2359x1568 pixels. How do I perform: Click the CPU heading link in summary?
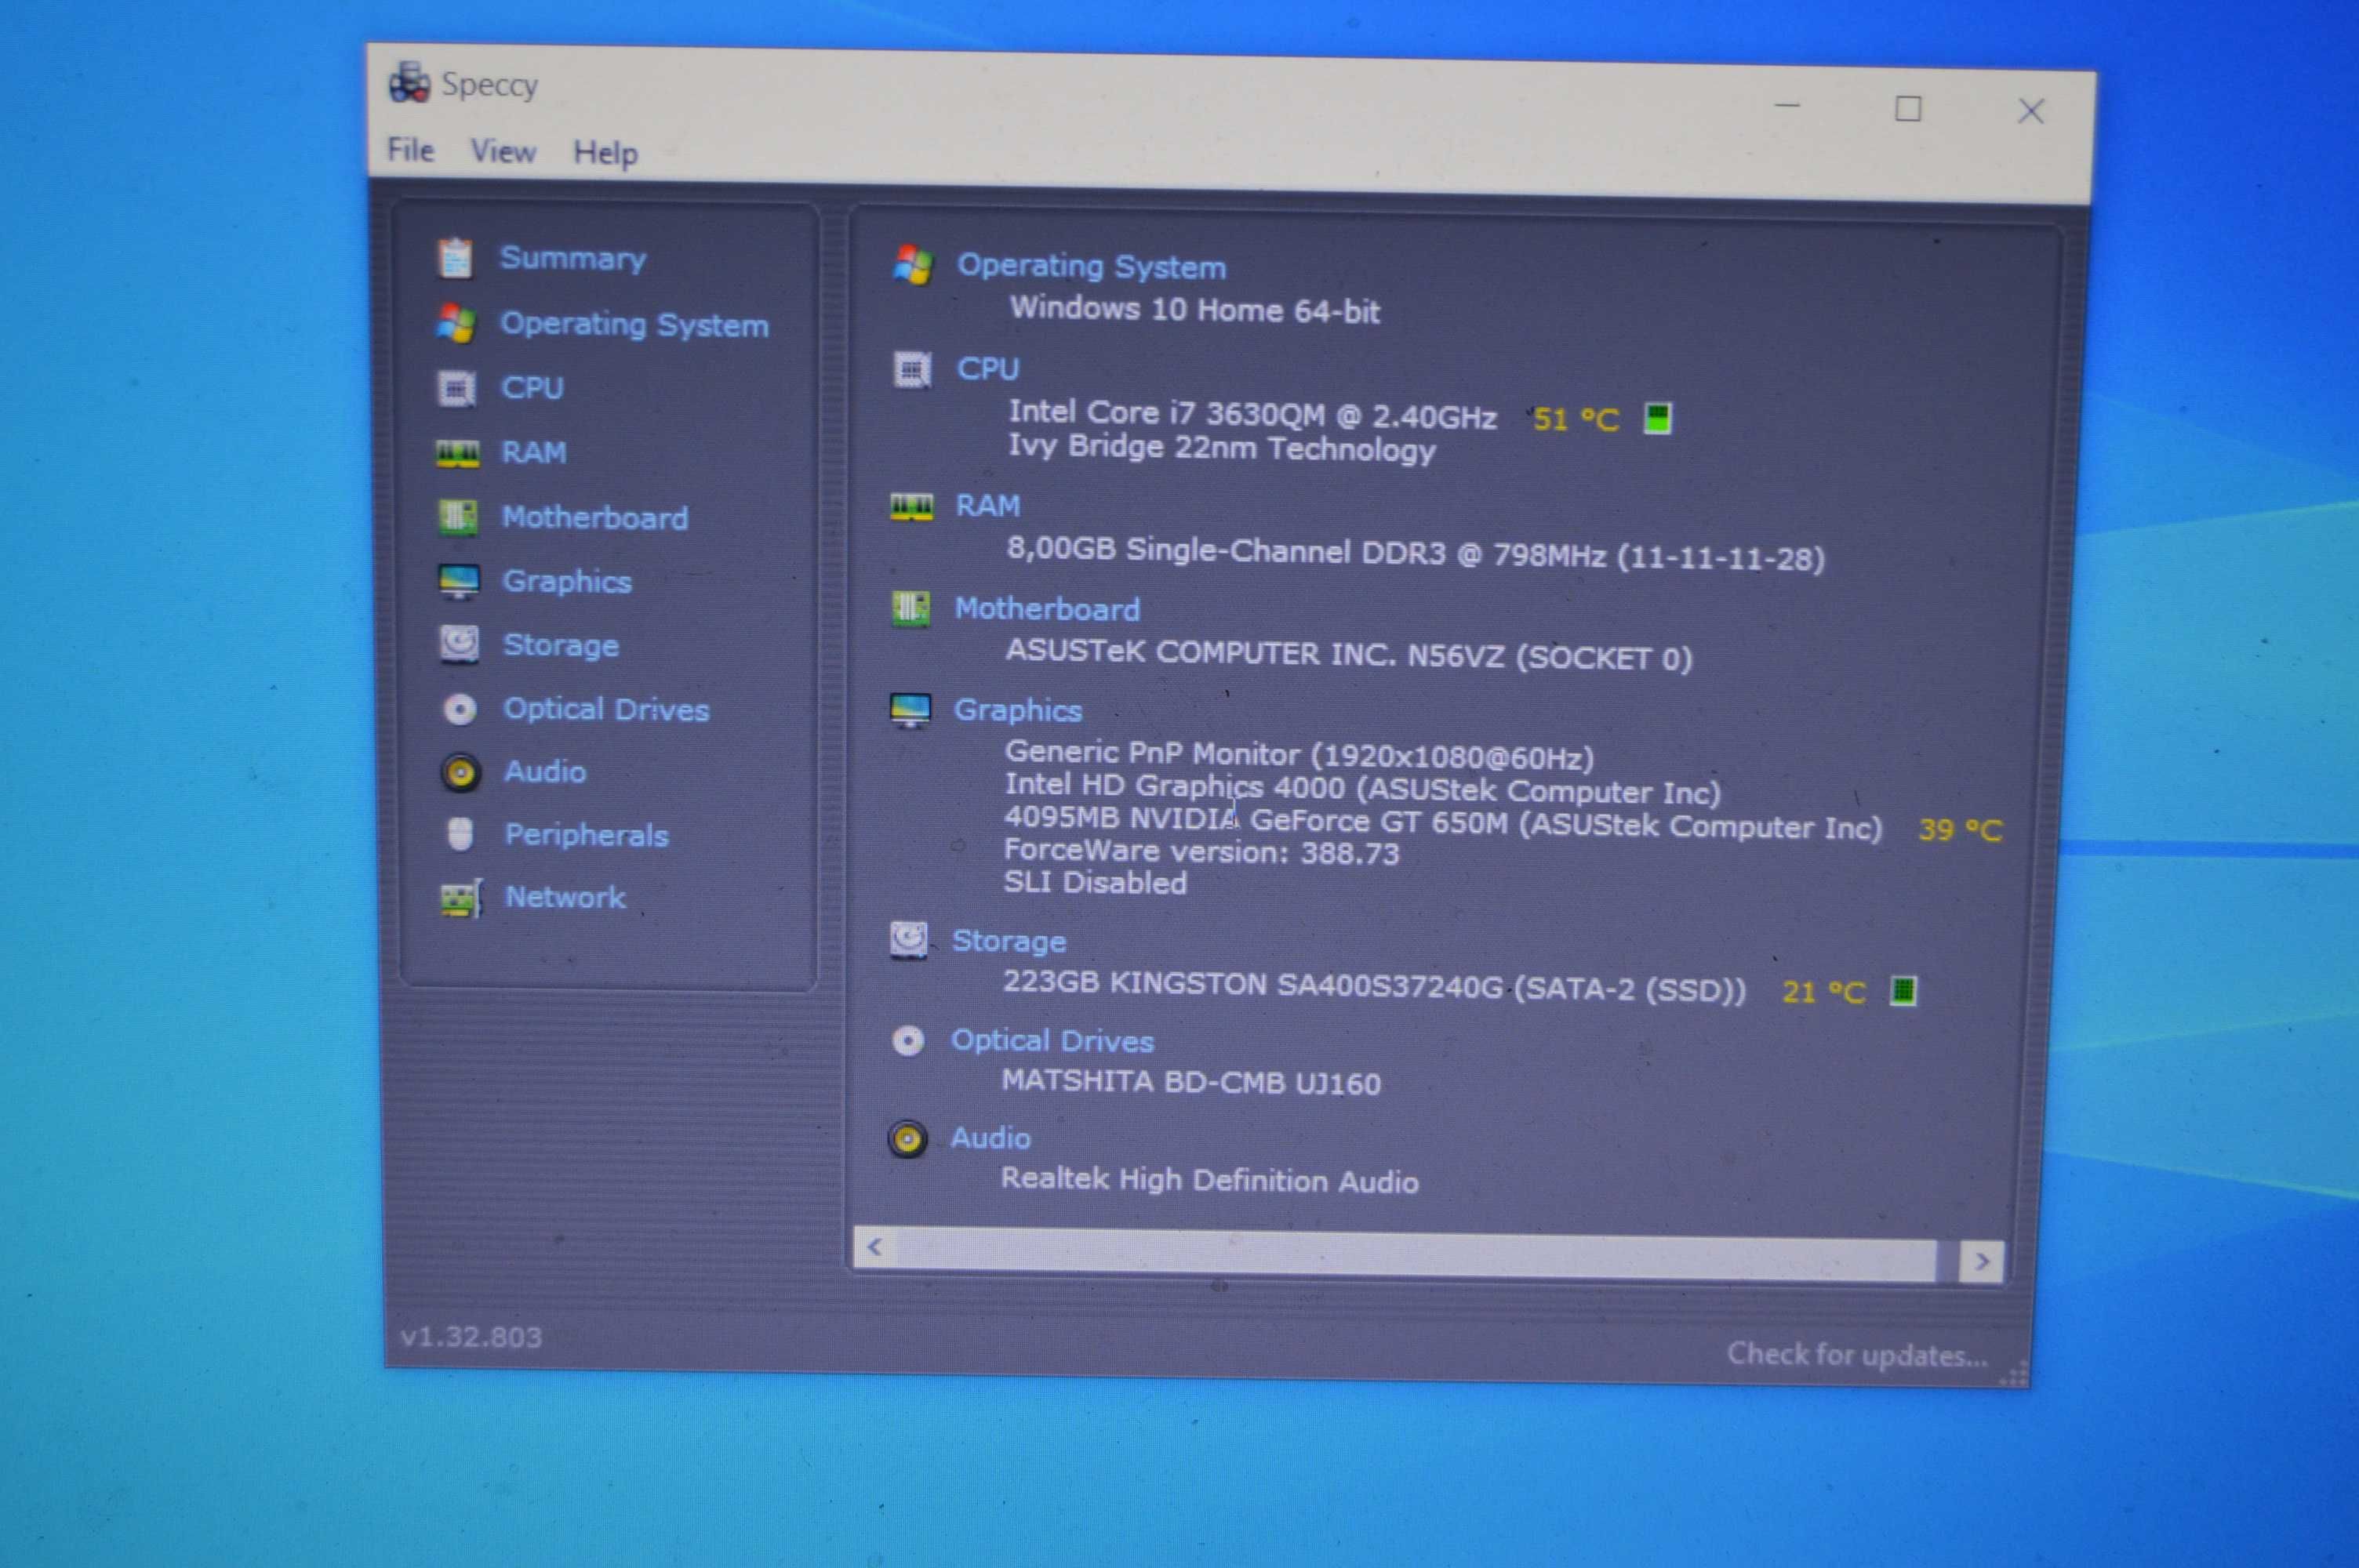[988, 369]
